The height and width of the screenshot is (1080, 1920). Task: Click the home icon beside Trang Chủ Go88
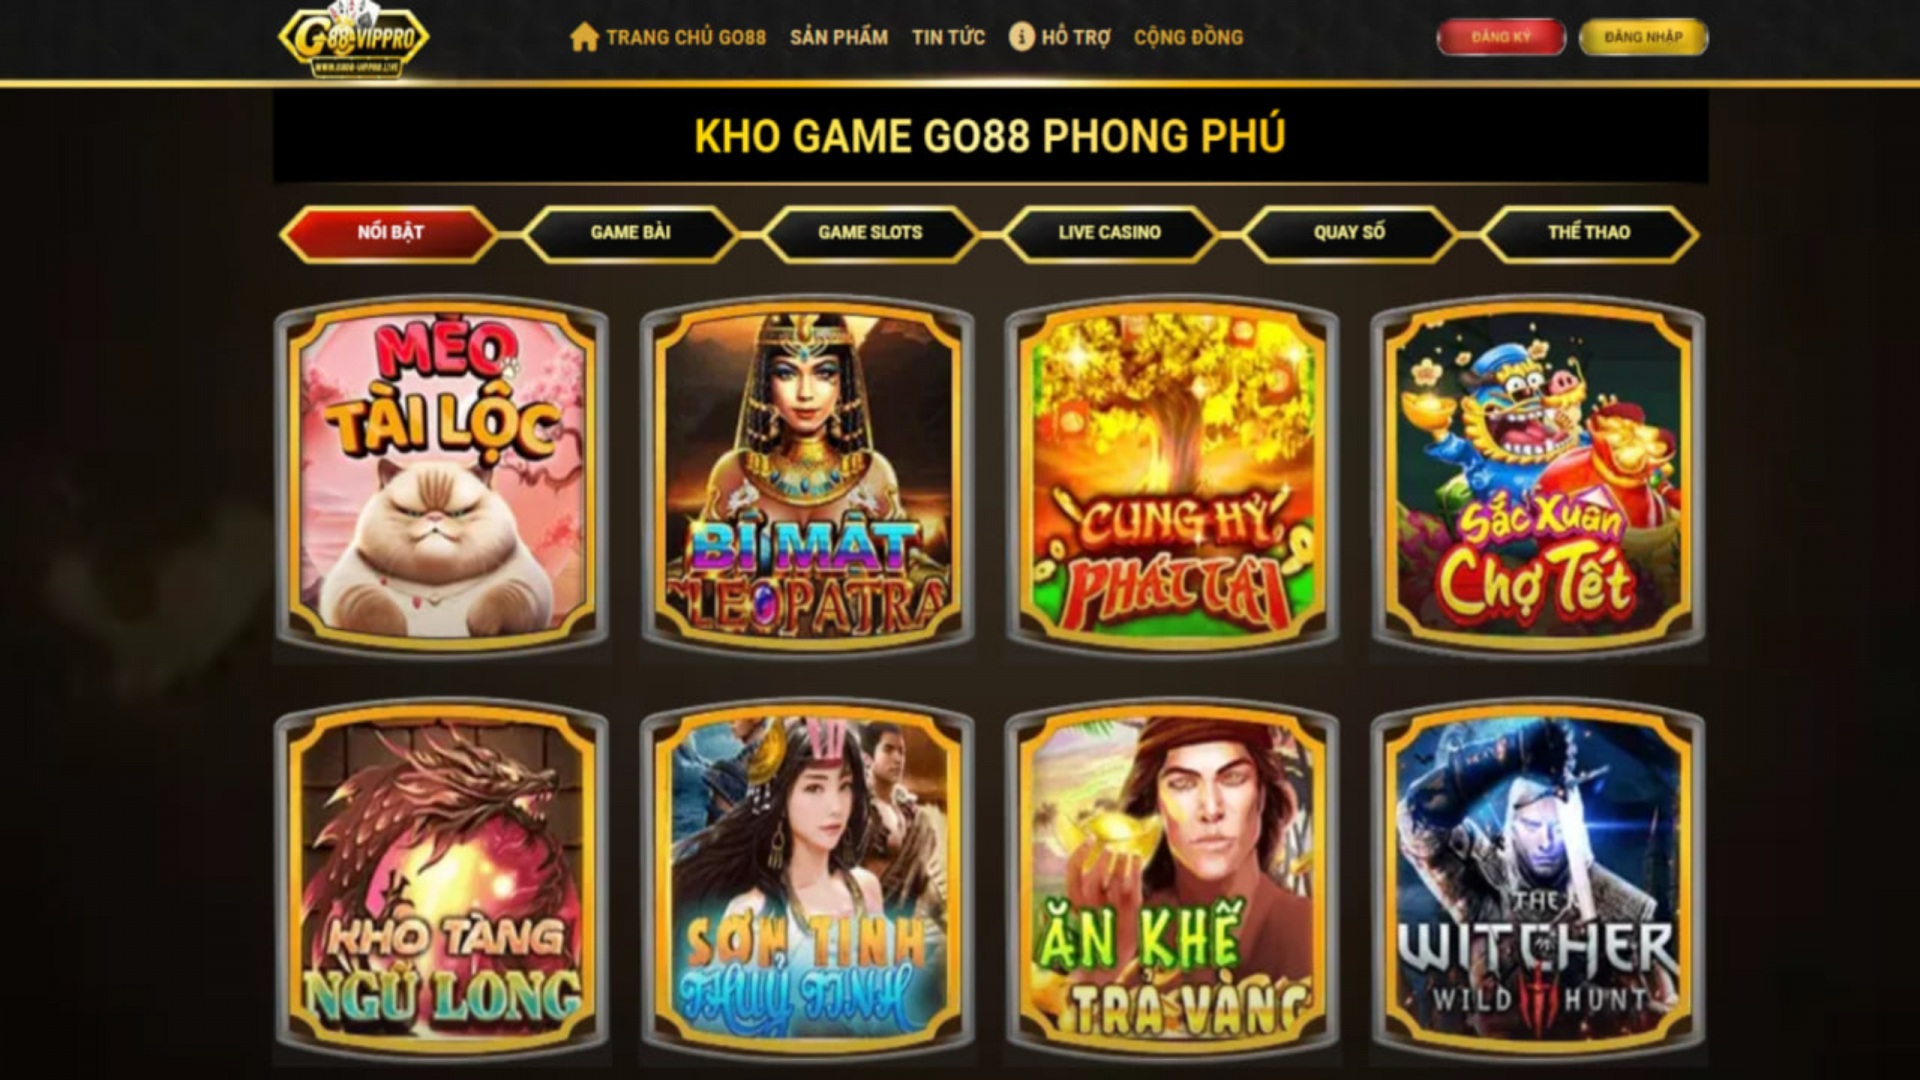tap(584, 37)
